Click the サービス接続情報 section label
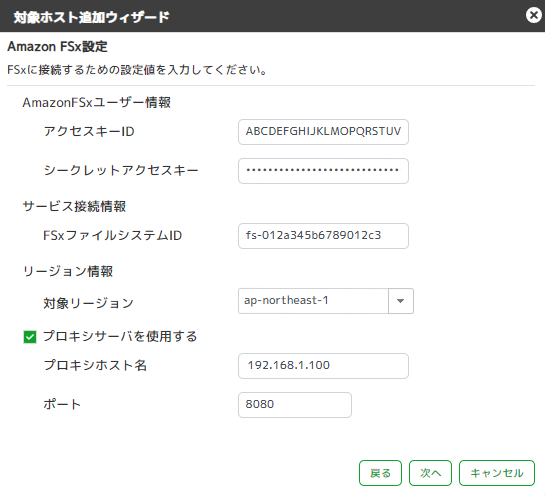Screen dimensions: 545x495 [x=74, y=206]
